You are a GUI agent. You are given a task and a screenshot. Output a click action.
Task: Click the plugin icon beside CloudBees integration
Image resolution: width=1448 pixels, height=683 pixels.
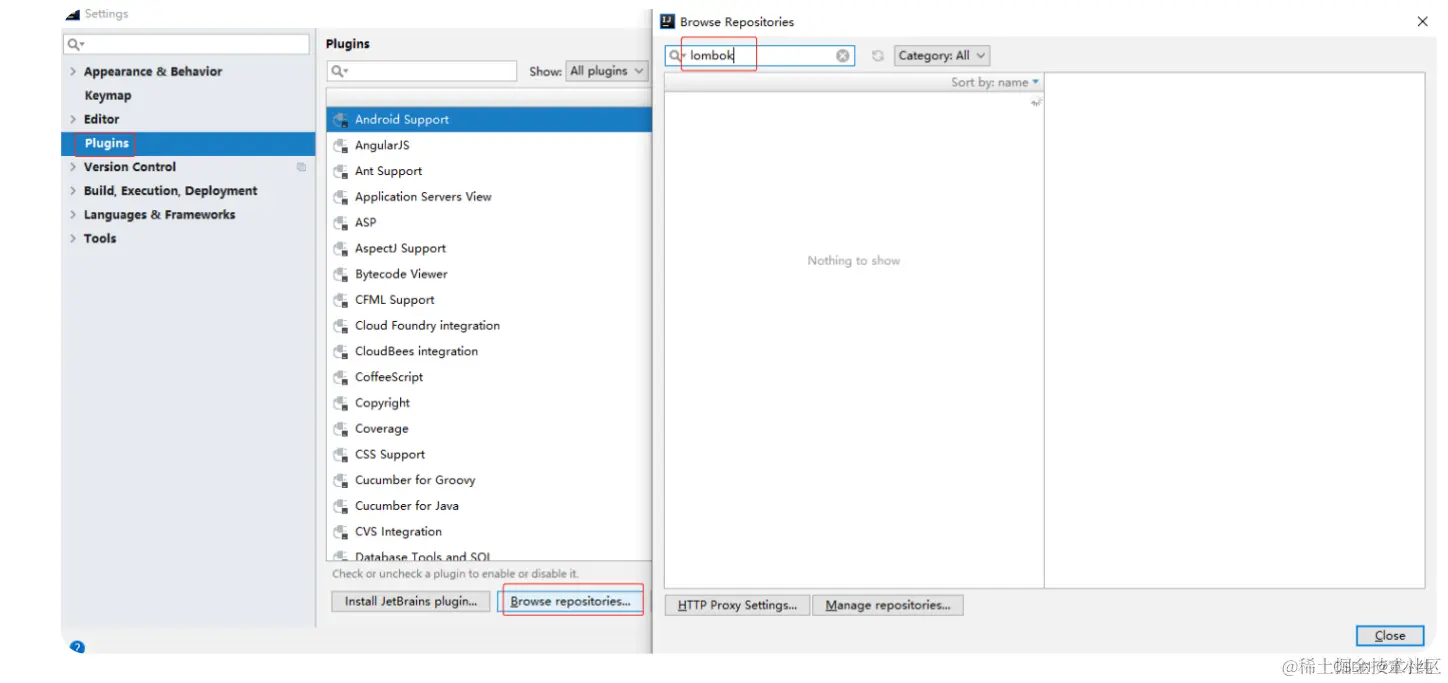click(341, 352)
